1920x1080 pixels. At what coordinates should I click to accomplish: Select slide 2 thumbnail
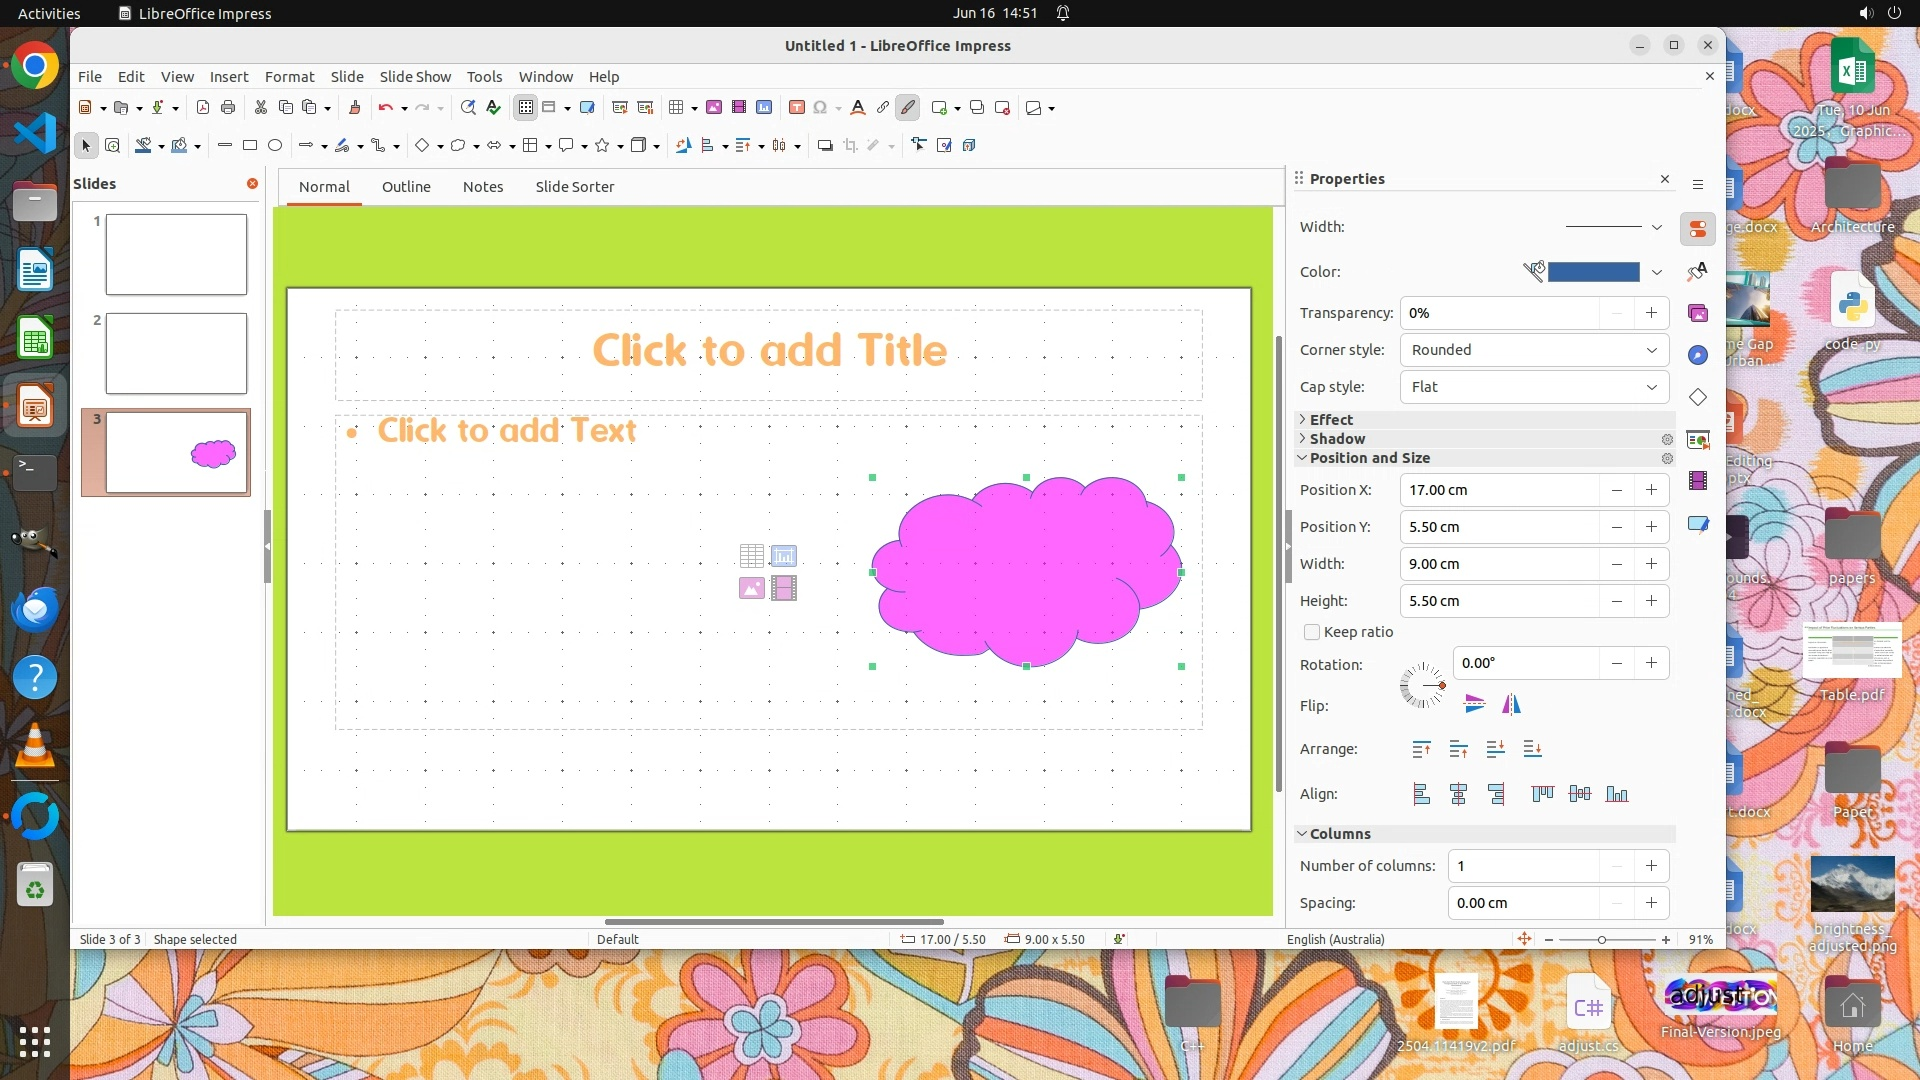176,353
